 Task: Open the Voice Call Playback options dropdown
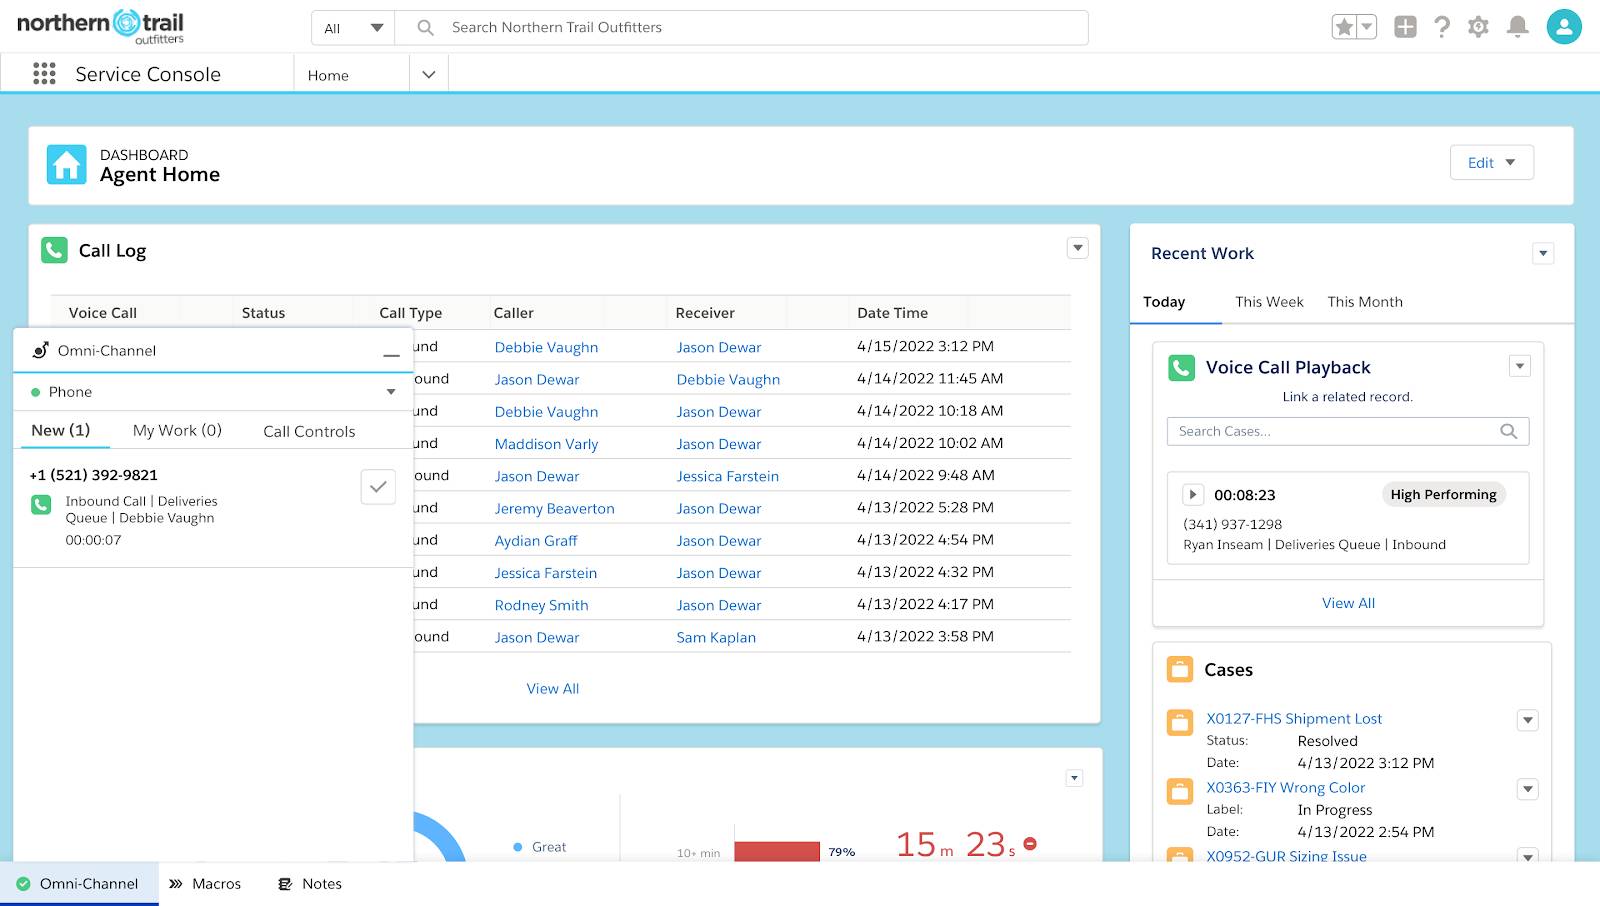coord(1520,366)
